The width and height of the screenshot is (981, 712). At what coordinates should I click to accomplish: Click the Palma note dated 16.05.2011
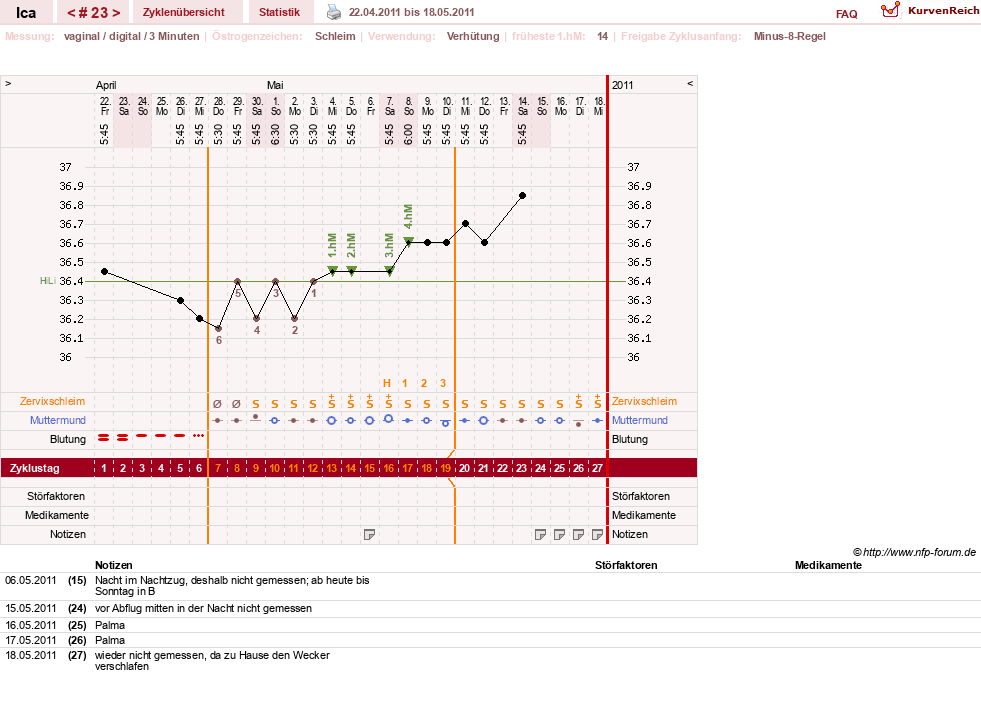coord(109,625)
